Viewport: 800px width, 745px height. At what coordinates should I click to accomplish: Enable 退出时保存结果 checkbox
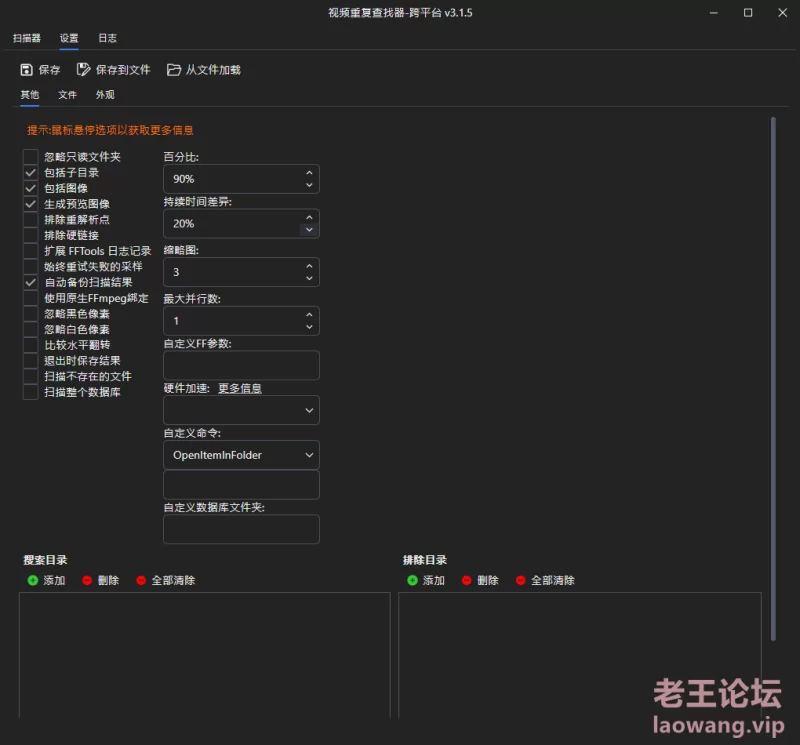[x=31, y=361]
